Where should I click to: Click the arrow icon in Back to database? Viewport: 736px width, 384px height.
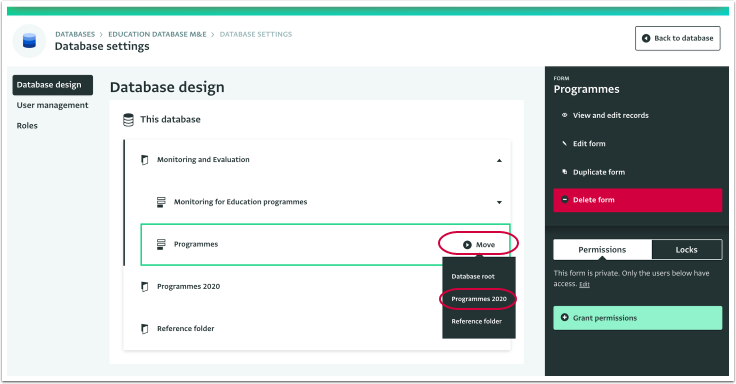click(646, 38)
